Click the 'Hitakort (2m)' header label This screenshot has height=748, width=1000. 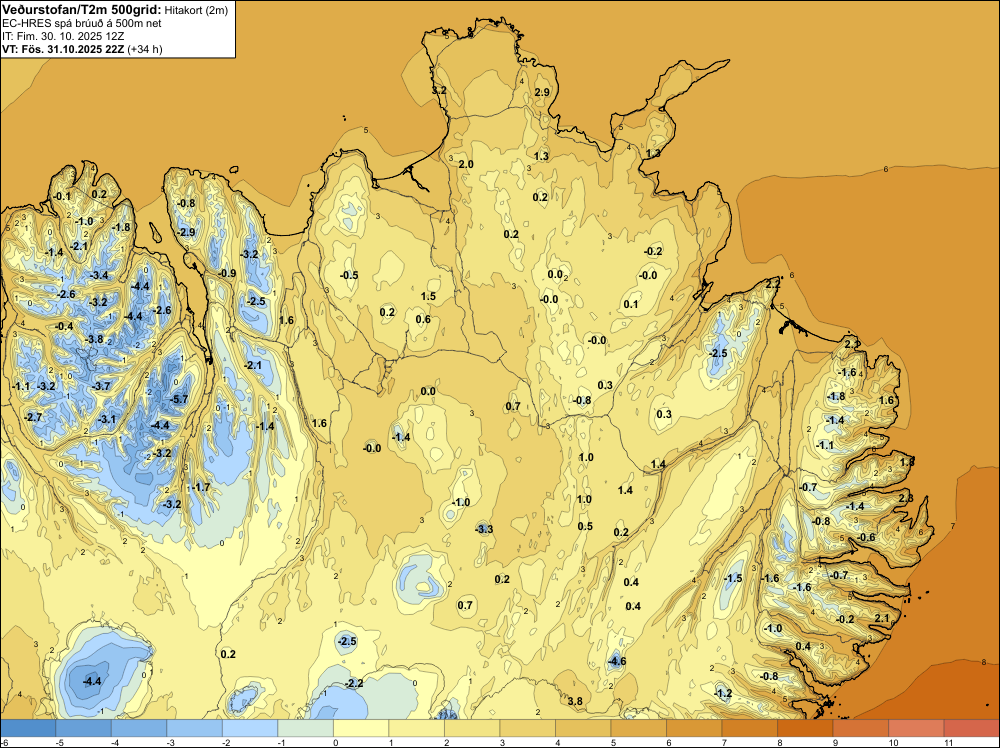coord(196,10)
